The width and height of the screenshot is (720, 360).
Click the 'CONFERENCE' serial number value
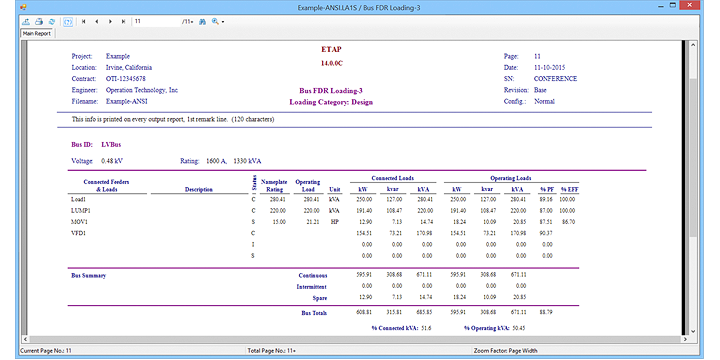click(x=556, y=79)
